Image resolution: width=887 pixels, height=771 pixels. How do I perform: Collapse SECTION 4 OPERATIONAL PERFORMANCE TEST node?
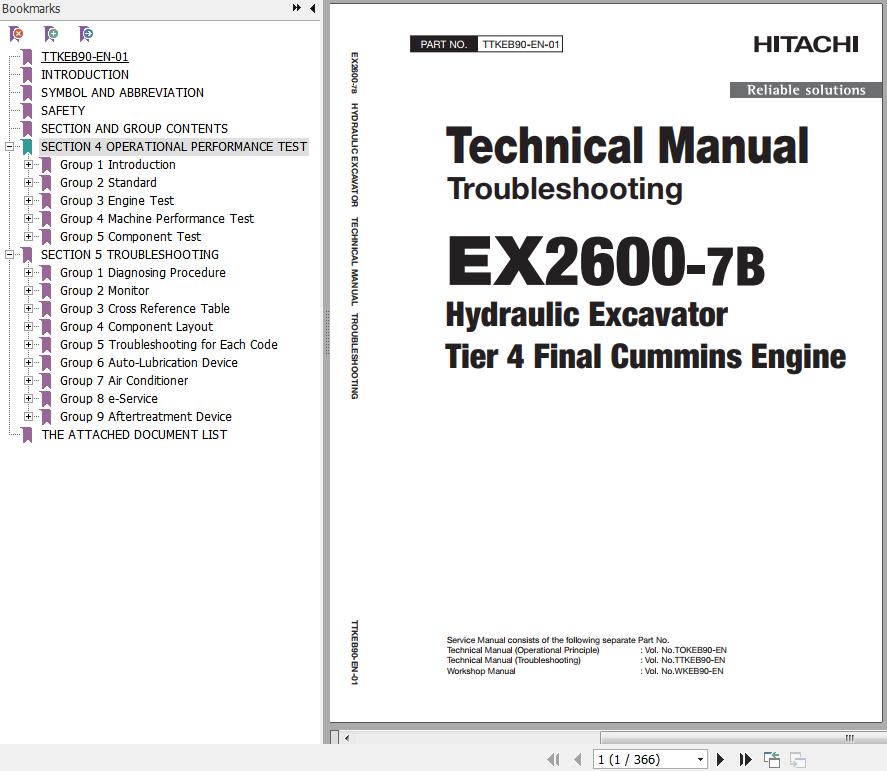(x=10, y=147)
